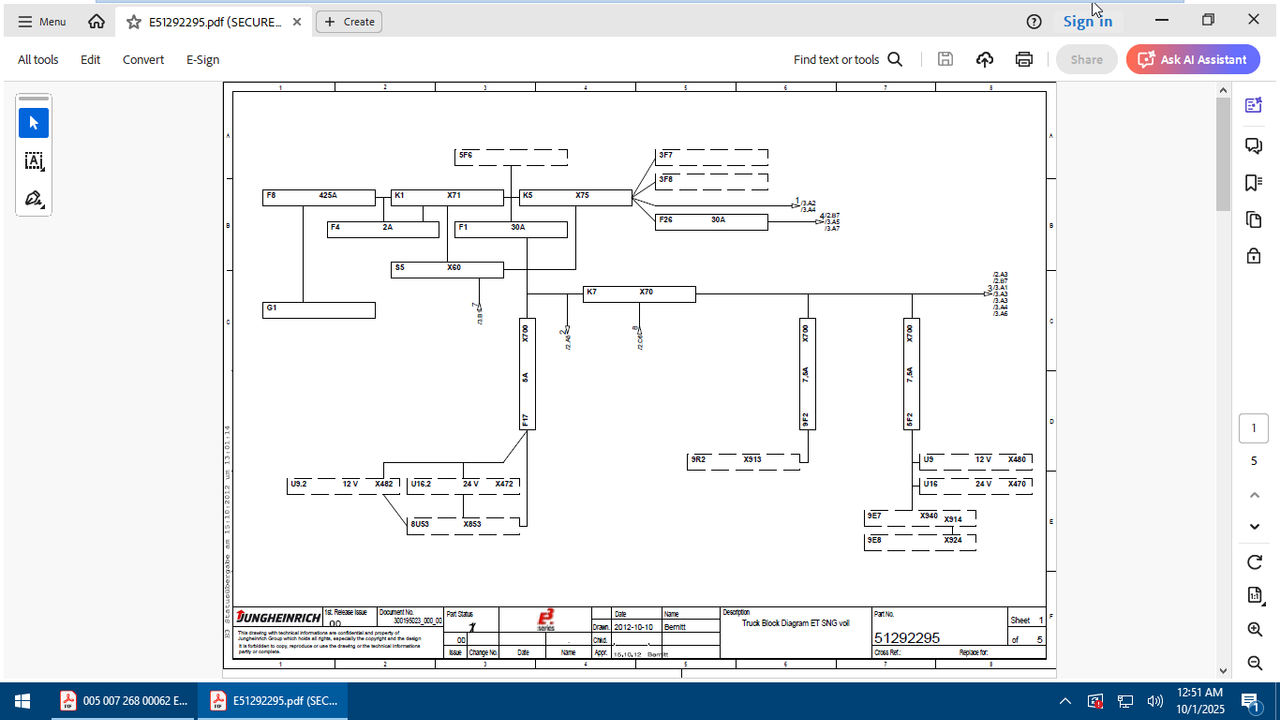Zoom in with the magnifier plus
Screen dimensions: 1280x720
(x=1254, y=629)
